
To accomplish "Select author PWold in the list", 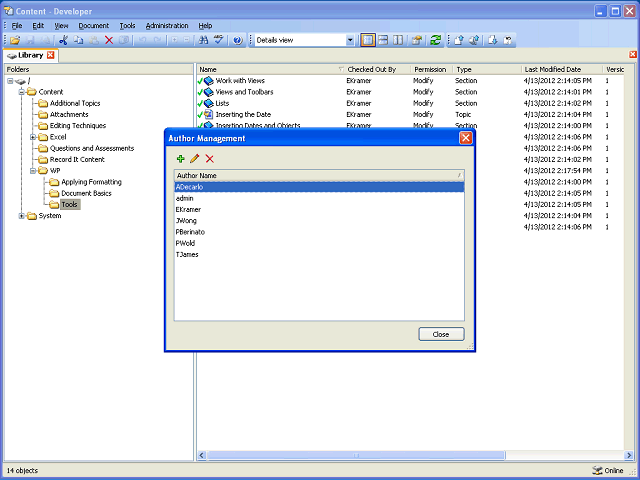I will tap(319, 243).
